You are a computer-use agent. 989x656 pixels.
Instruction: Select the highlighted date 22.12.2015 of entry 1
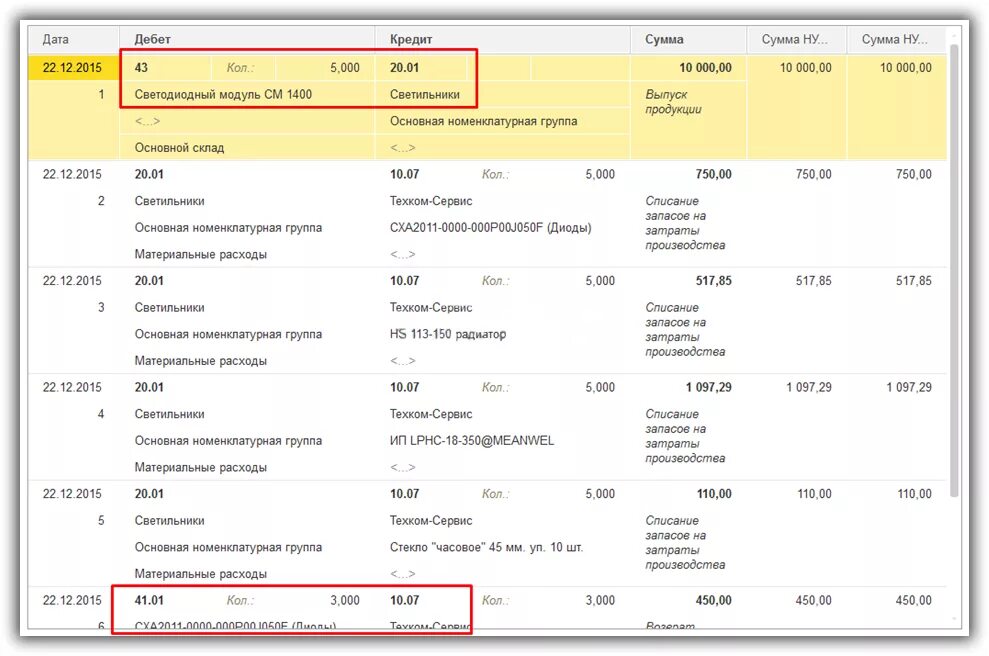coord(72,67)
